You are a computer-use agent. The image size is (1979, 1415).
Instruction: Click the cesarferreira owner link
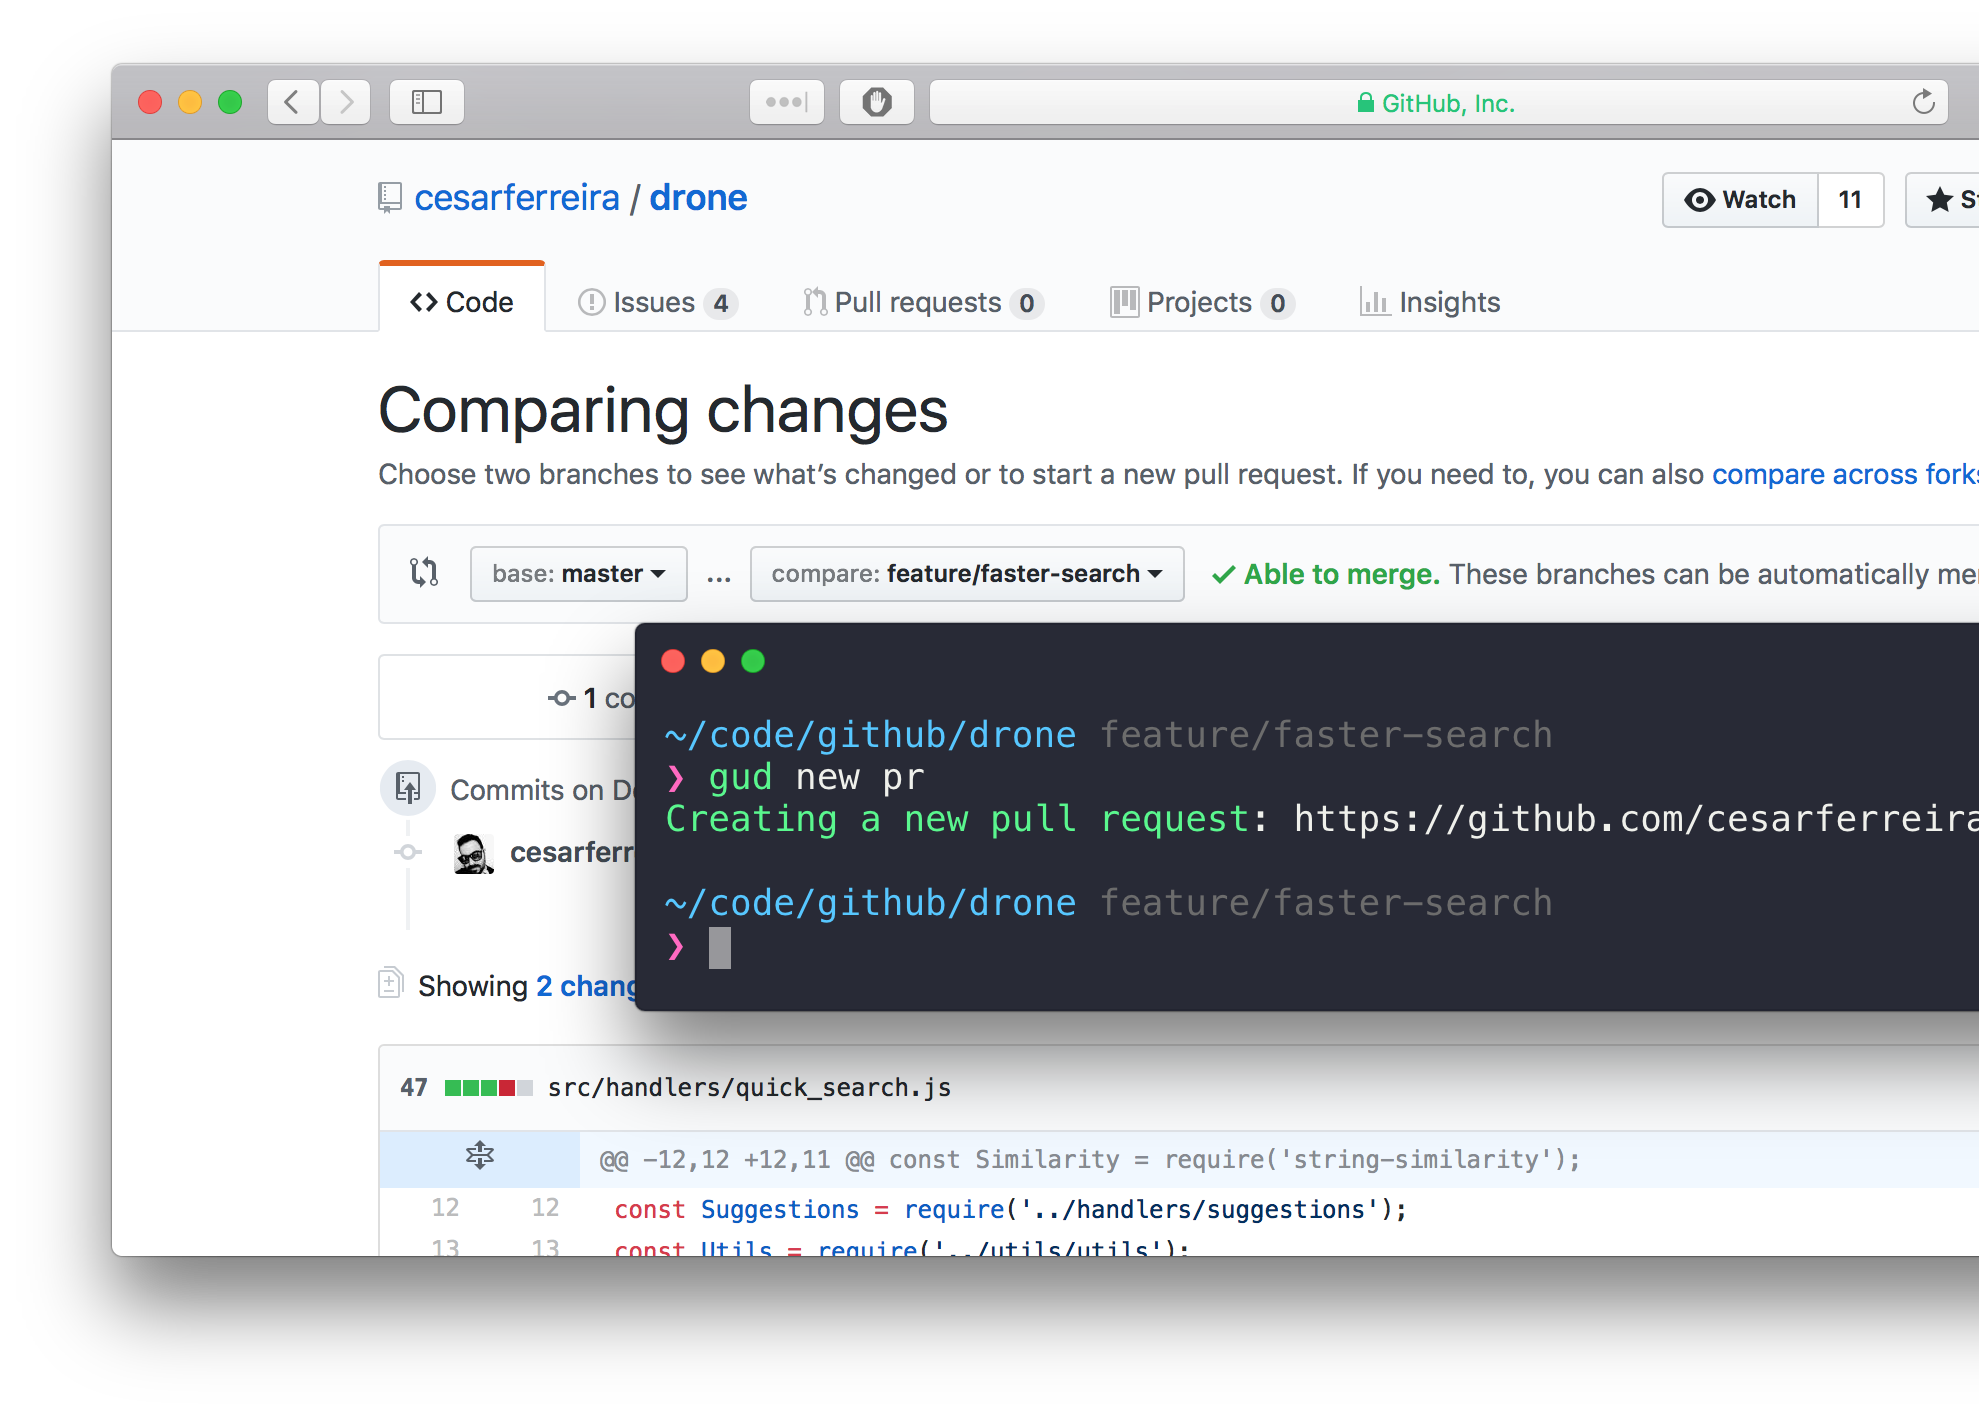click(517, 198)
